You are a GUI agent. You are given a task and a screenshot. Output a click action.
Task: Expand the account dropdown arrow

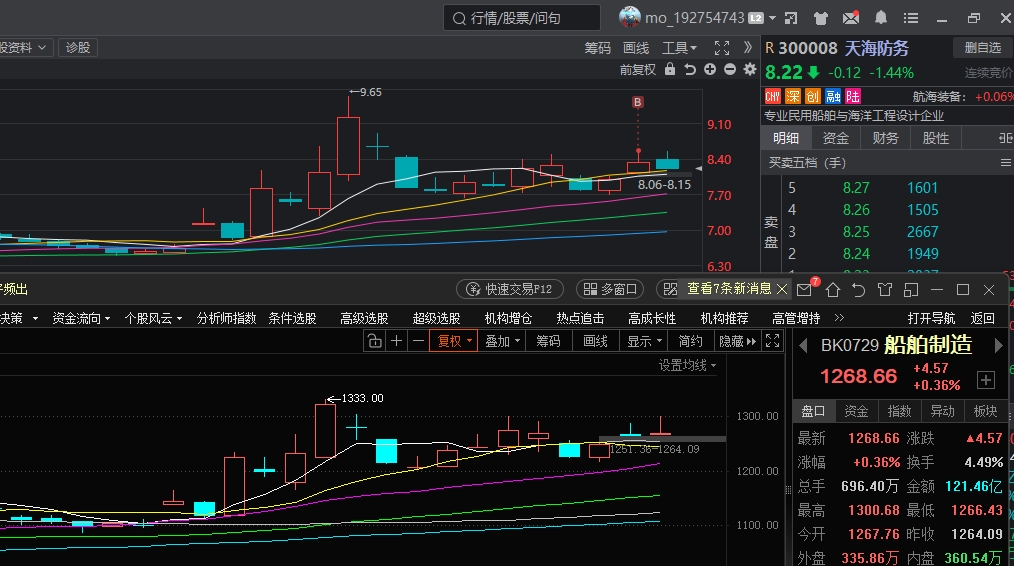(772, 18)
